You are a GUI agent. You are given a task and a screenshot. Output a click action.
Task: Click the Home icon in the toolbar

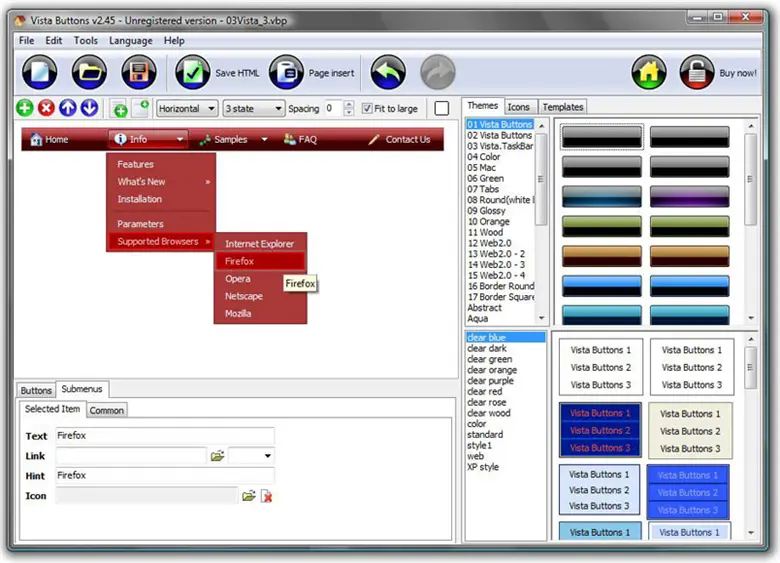click(649, 73)
